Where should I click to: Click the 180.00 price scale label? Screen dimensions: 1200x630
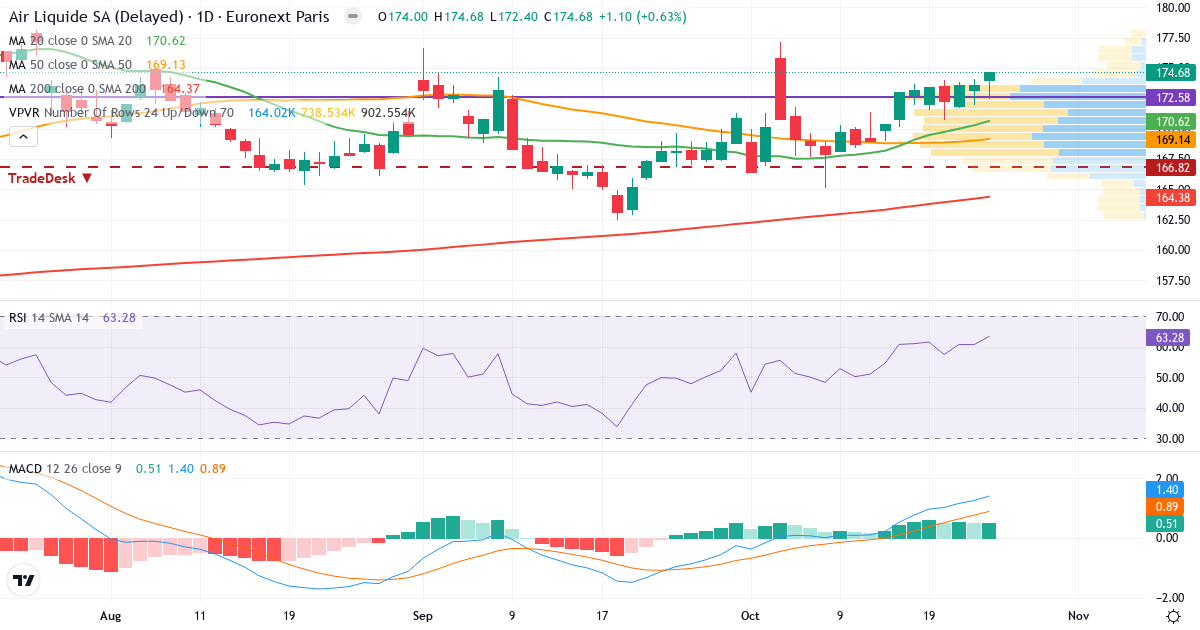(1172, 8)
